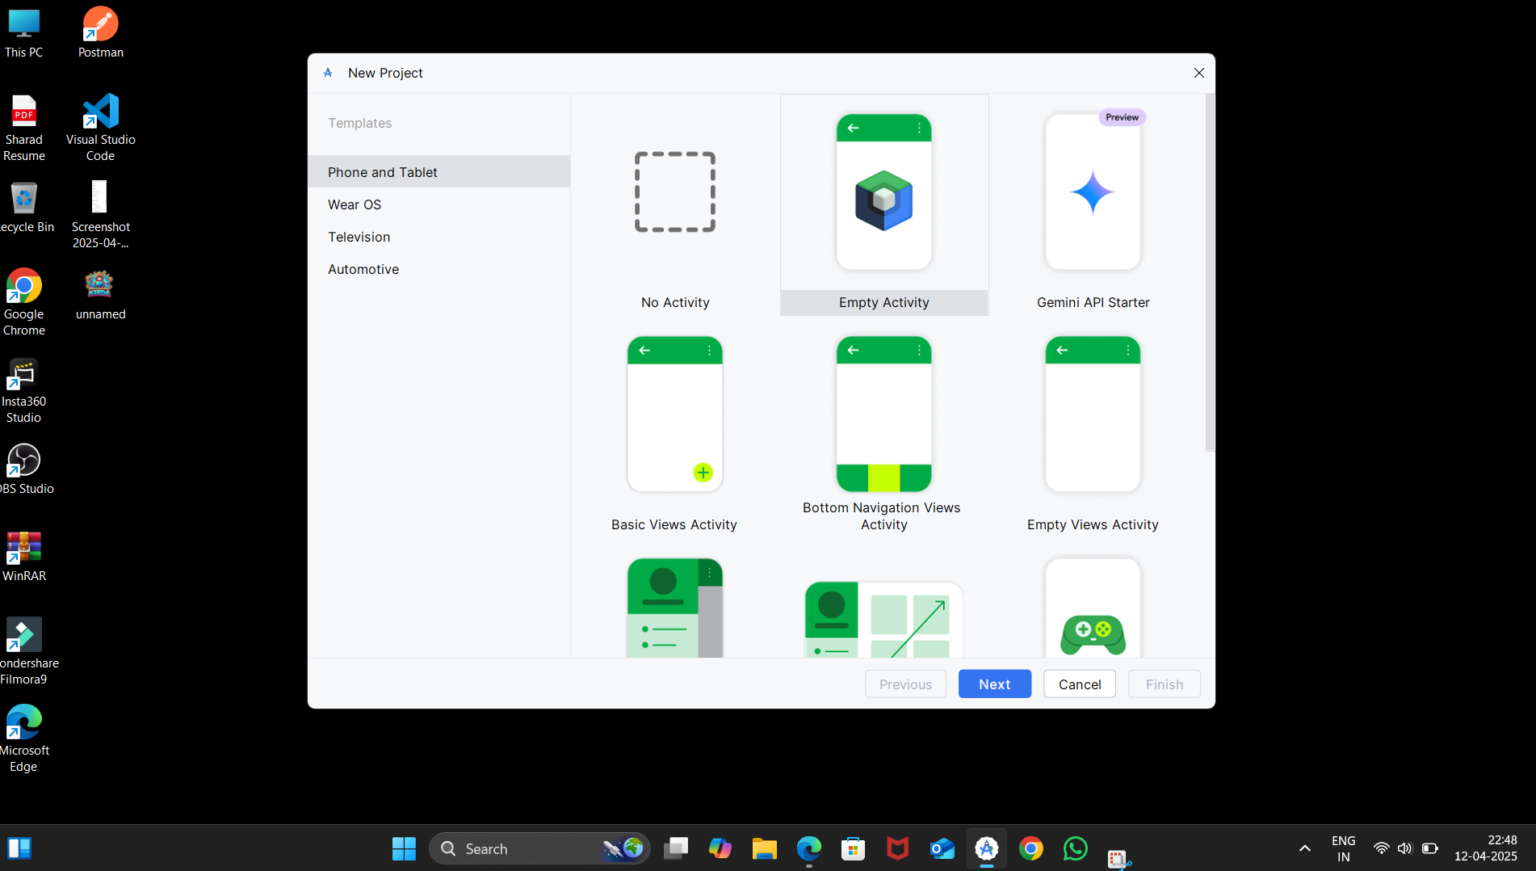
Task: Expand hidden icons in the system tray
Action: click(1305, 847)
